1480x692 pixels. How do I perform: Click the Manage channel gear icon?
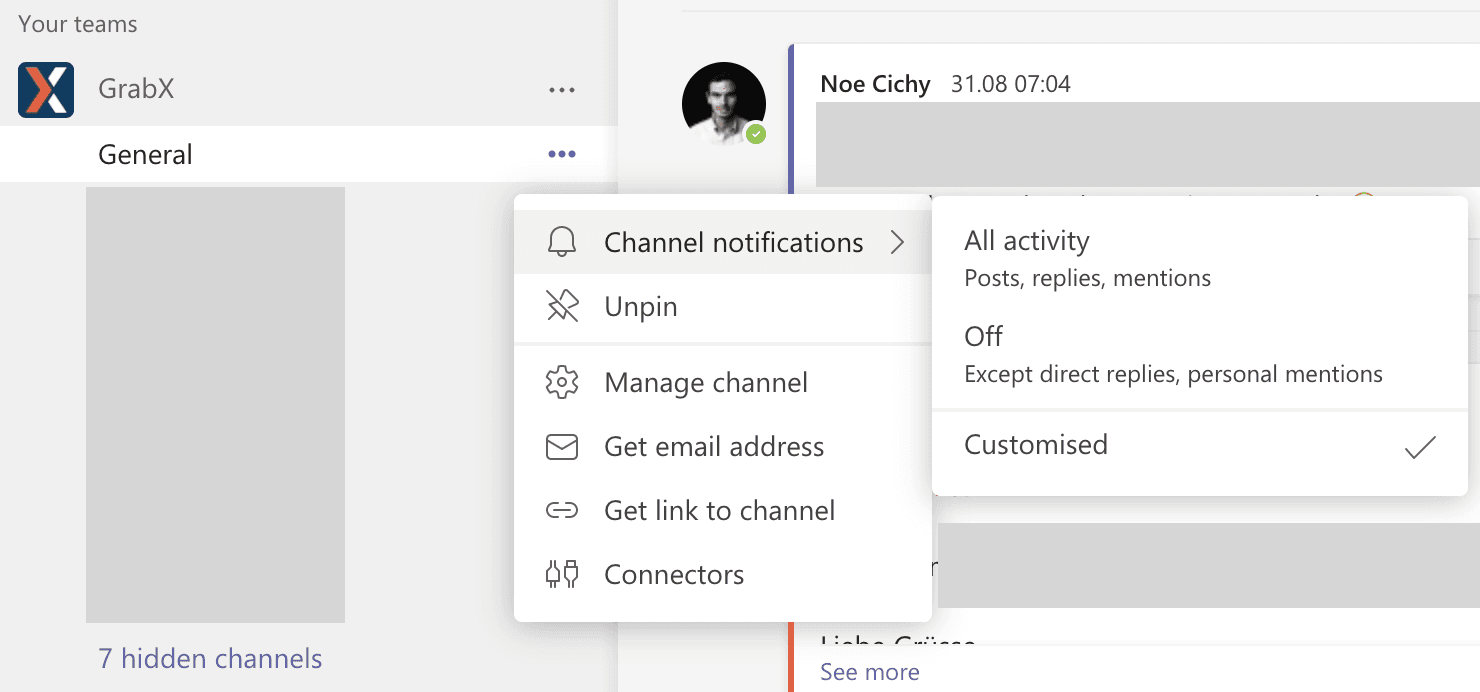562,382
